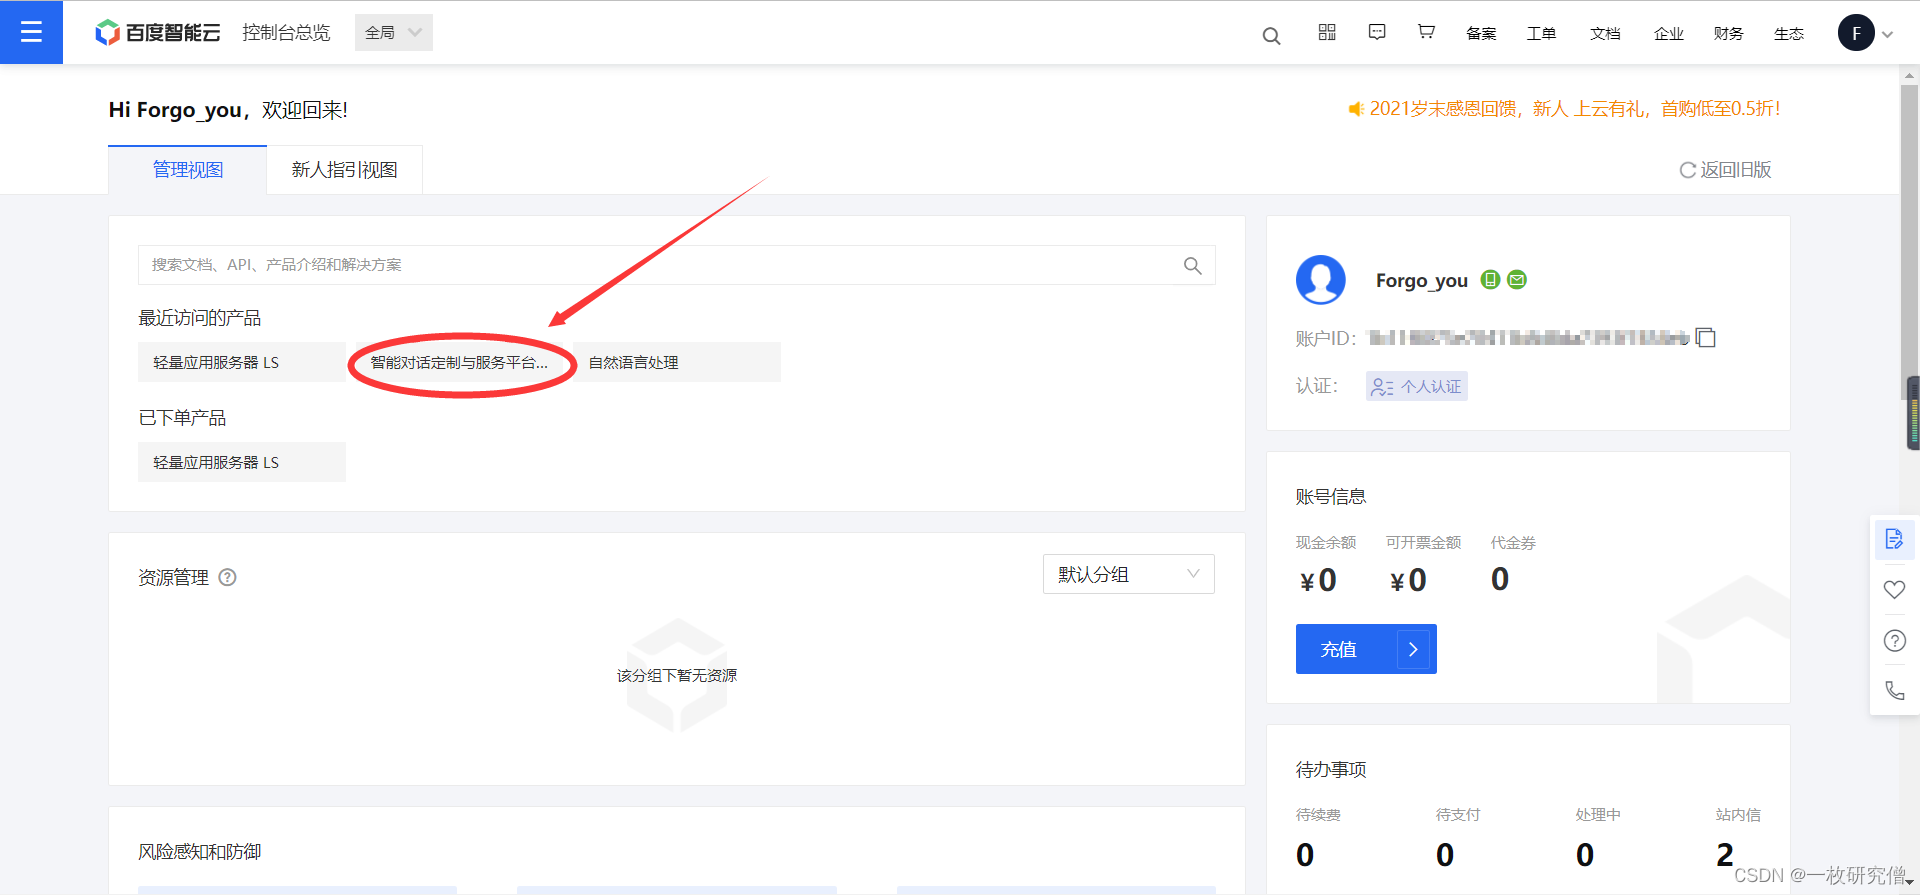1920x895 pixels.
Task: Click the 可开票金额 amount ¥0
Action: 1408,580
